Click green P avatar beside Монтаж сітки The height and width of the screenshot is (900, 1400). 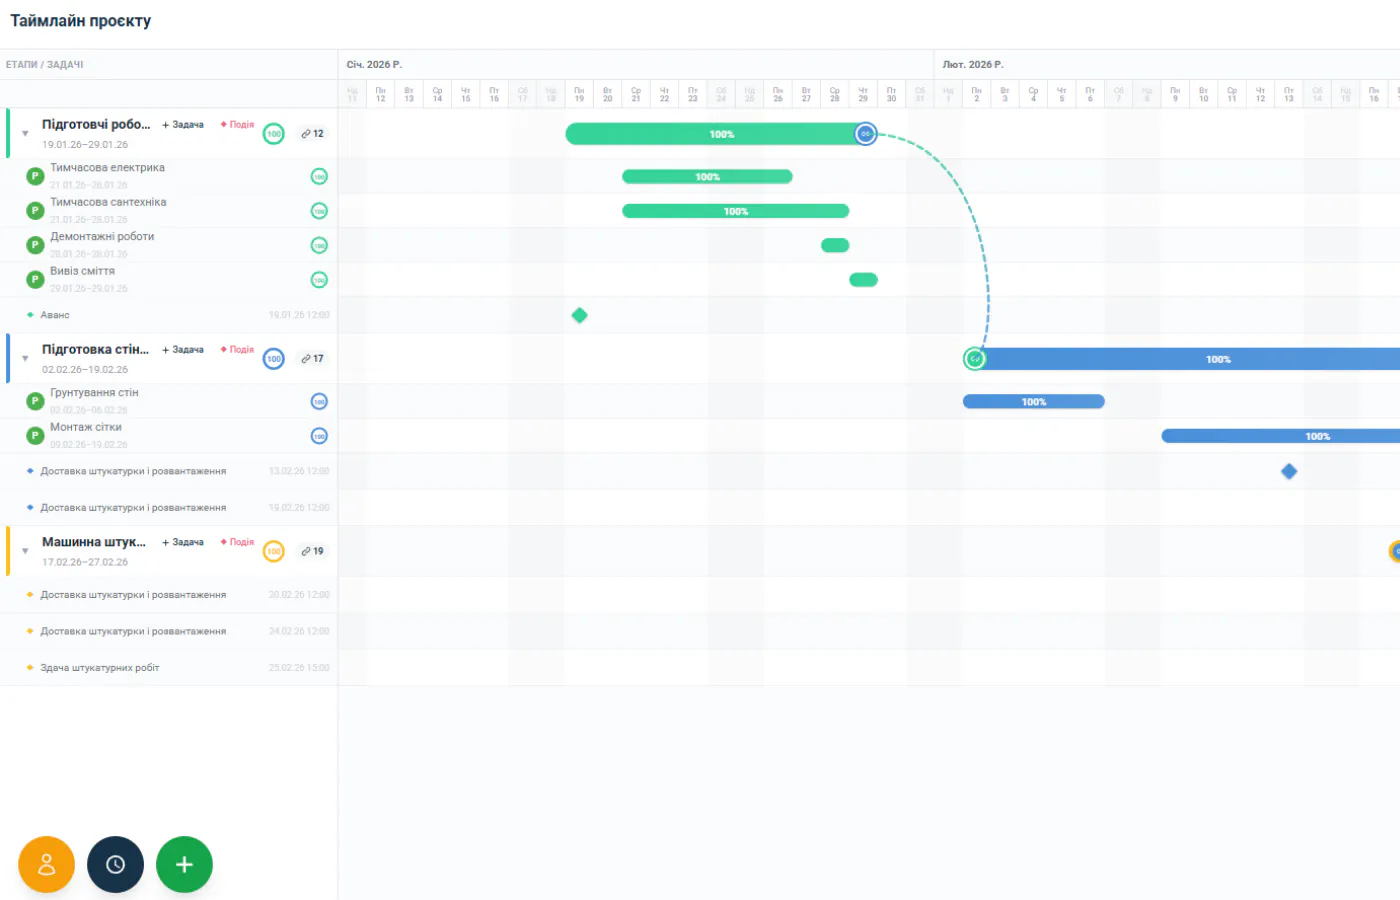[35, 435]
